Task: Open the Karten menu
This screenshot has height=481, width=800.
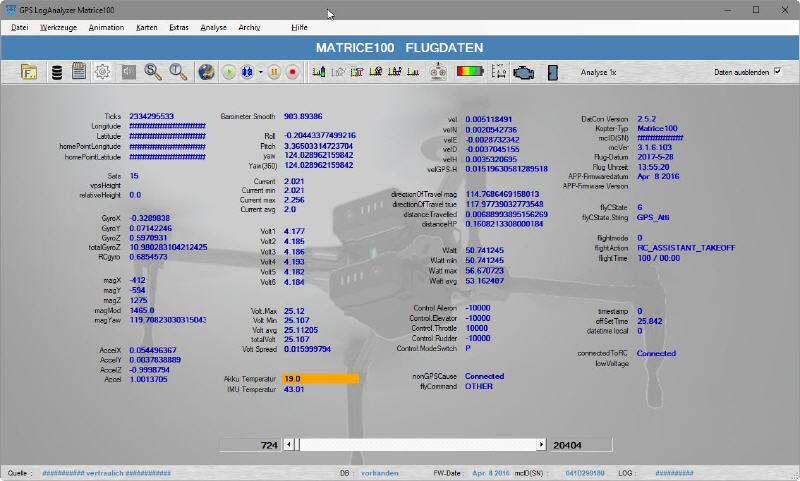Action: 146,28
